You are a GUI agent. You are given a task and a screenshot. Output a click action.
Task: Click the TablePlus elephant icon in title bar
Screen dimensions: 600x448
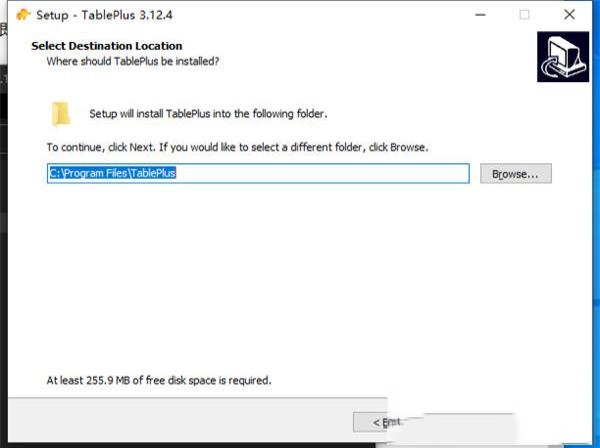tap(24, 15)
